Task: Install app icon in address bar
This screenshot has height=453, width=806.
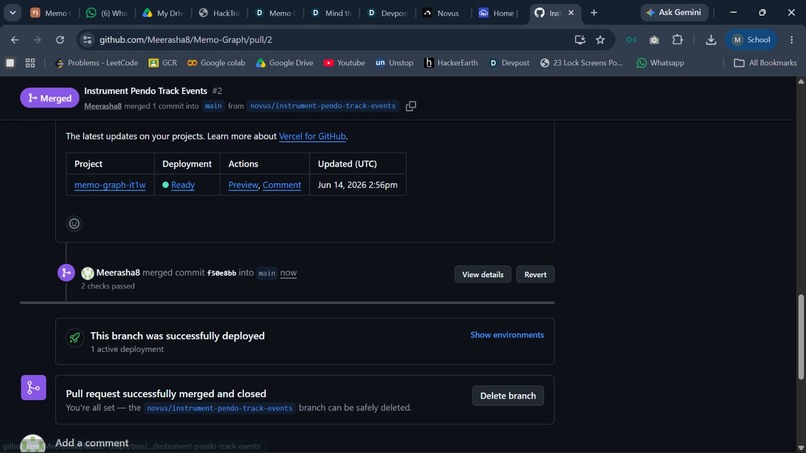Action: (x=580, y=40)
